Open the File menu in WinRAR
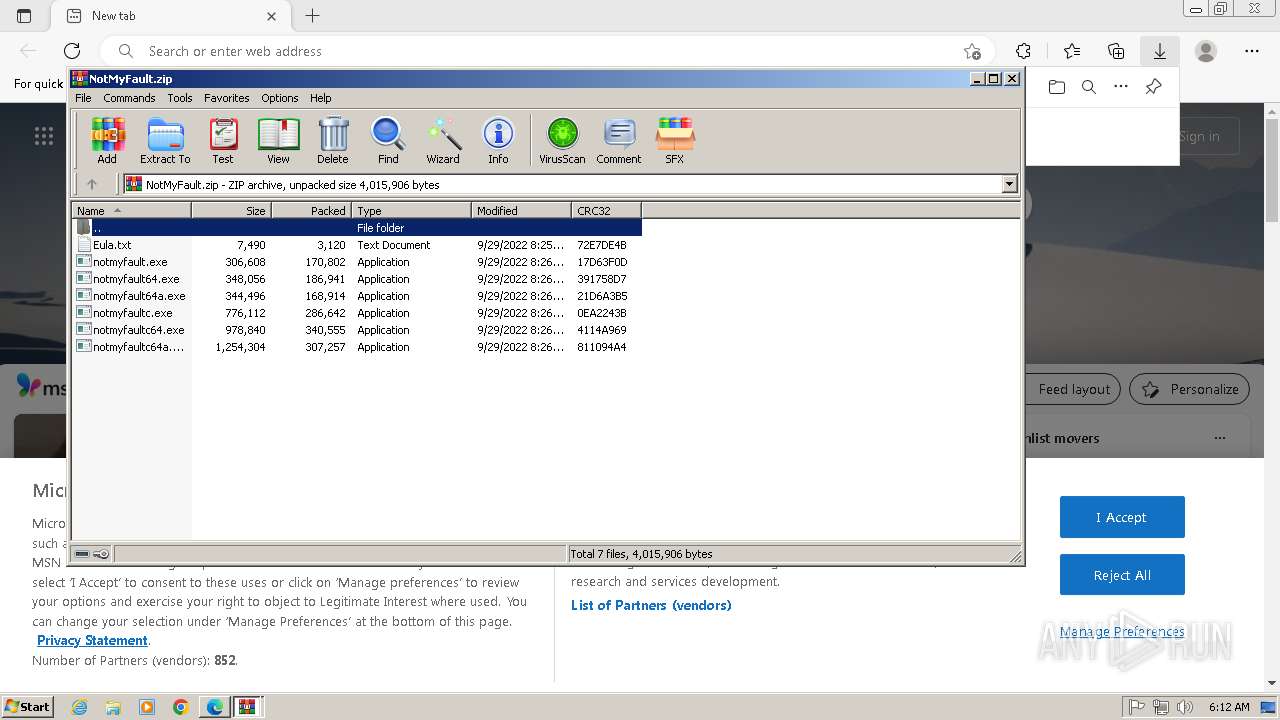This screenshot has height=720, width=1280. (83, 98)
